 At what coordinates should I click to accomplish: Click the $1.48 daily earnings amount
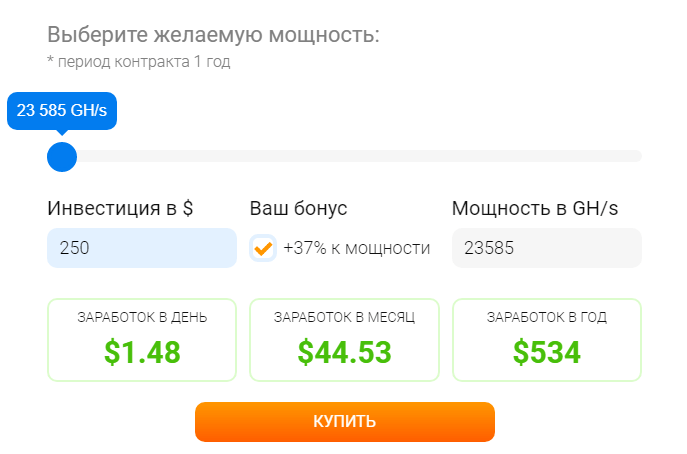tap(142, 351)
